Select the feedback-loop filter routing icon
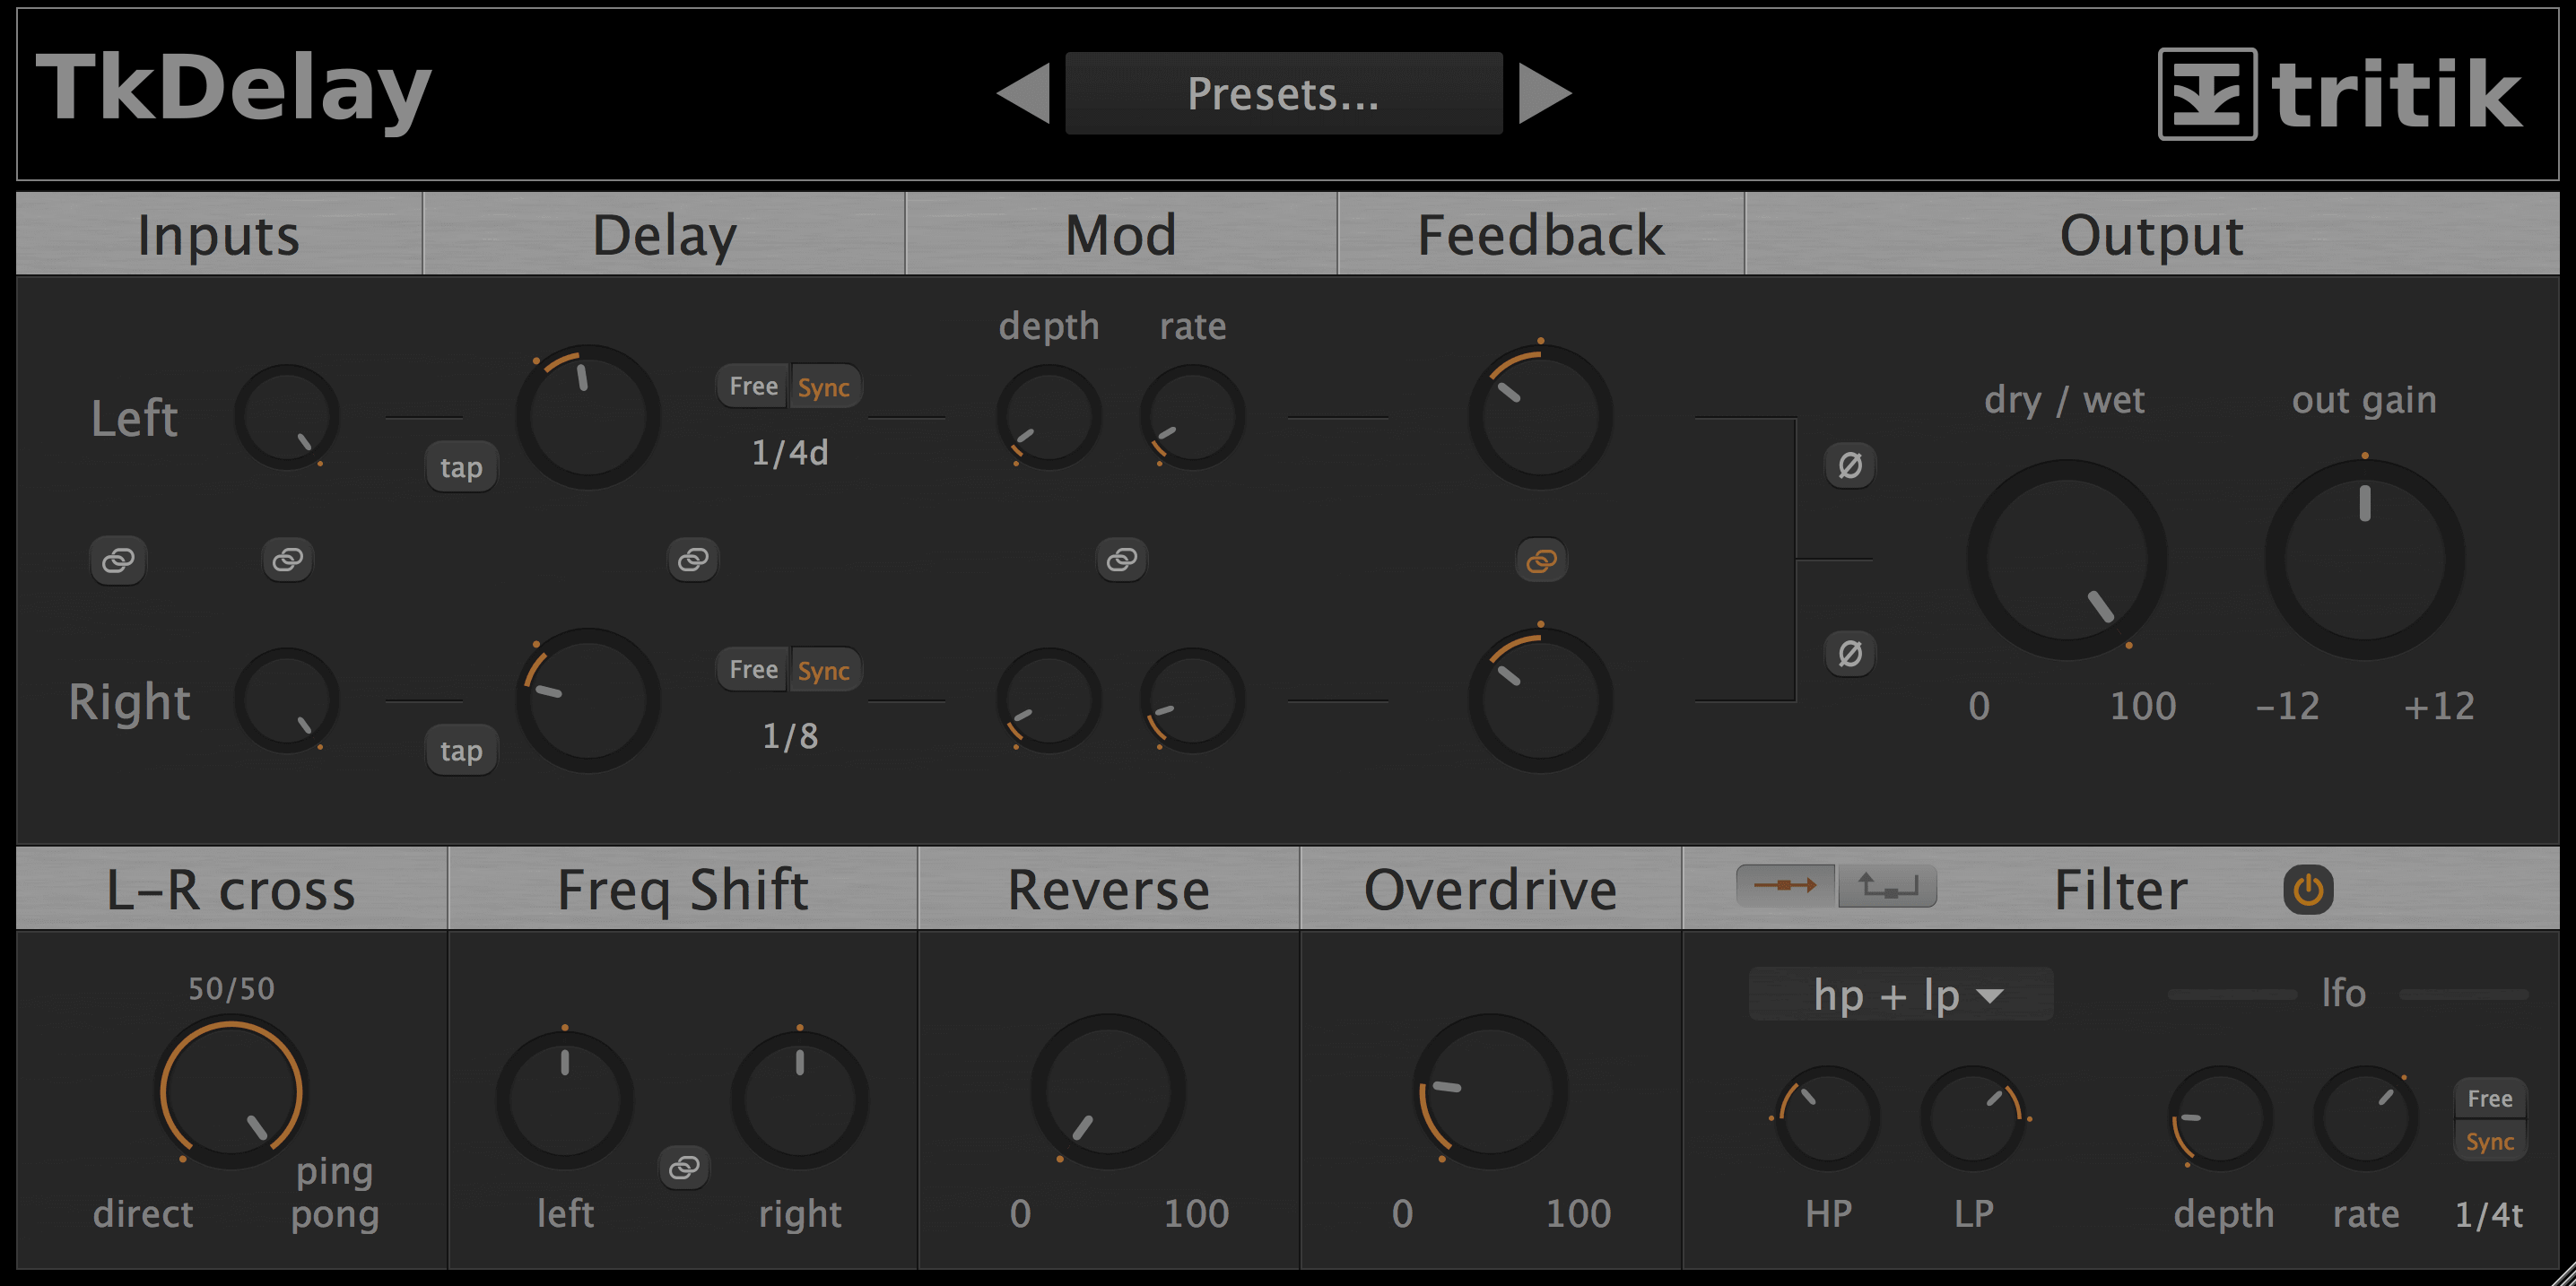Screen dimensions: 2576x1286 click(1887, 886)
